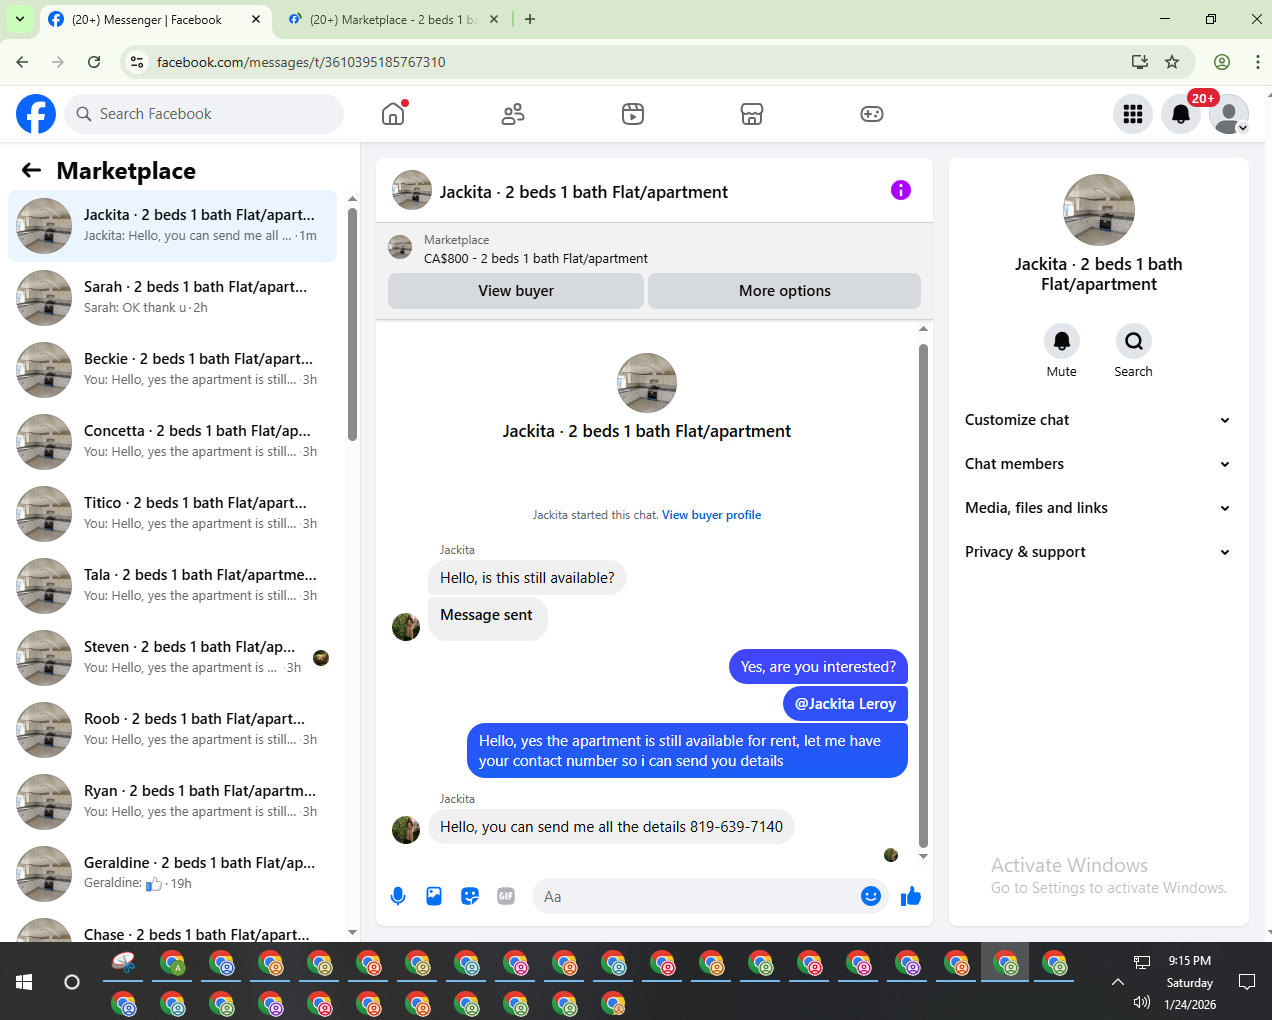The height and width of the screenshot is (1020, 1272).
Task: Show hidden system tray icons chevron
Action: tap(1117, 982)
